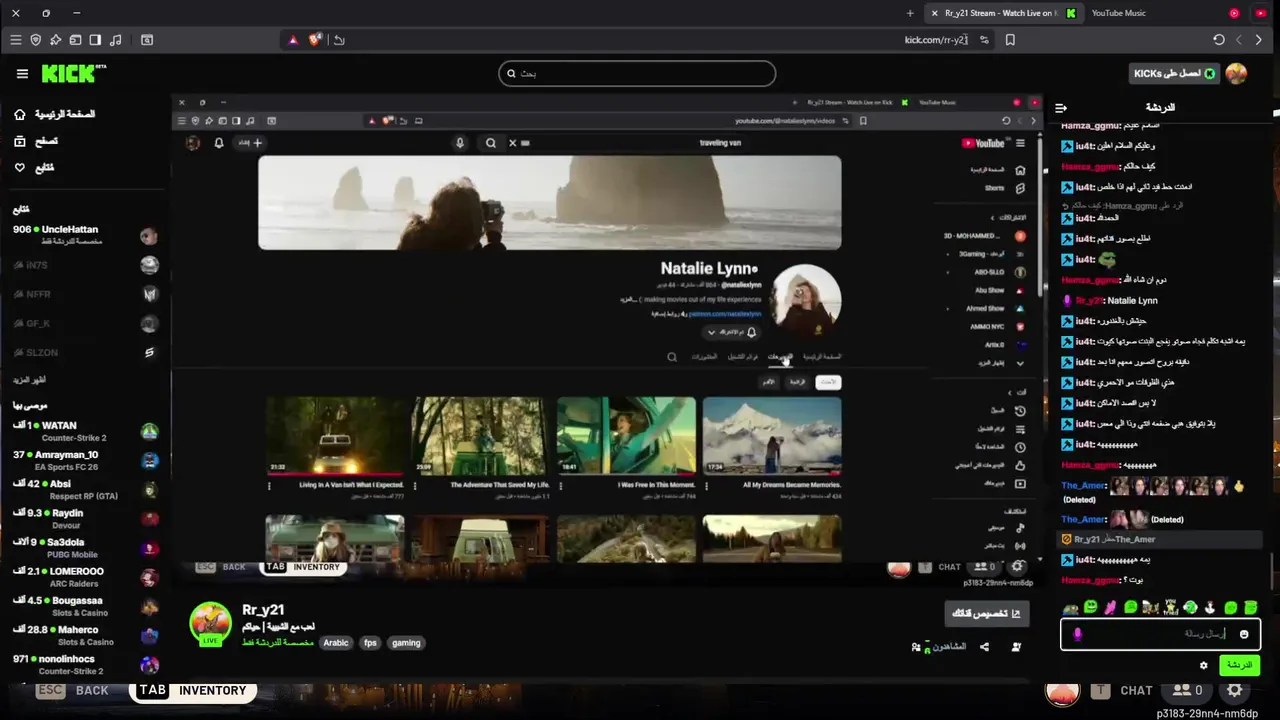
Task: Open the browser main menu icon
Action: (15, 40)
